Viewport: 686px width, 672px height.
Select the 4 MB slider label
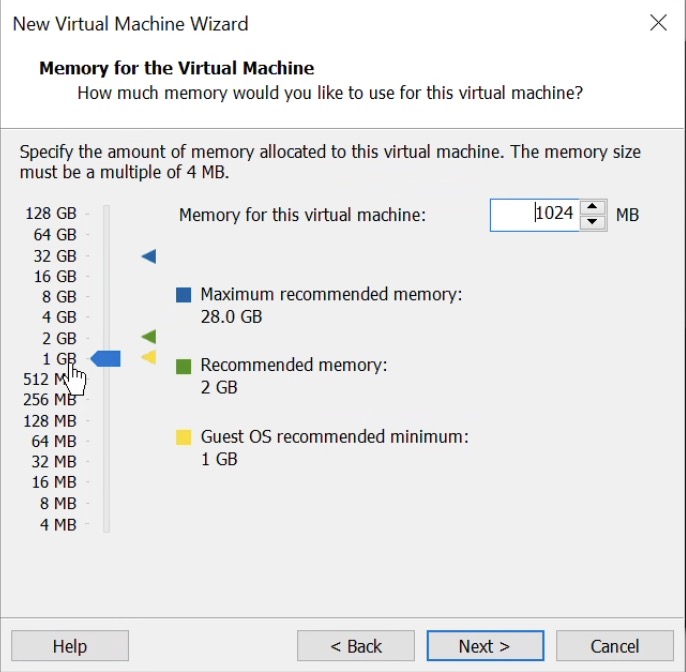[x=58, y=525]
